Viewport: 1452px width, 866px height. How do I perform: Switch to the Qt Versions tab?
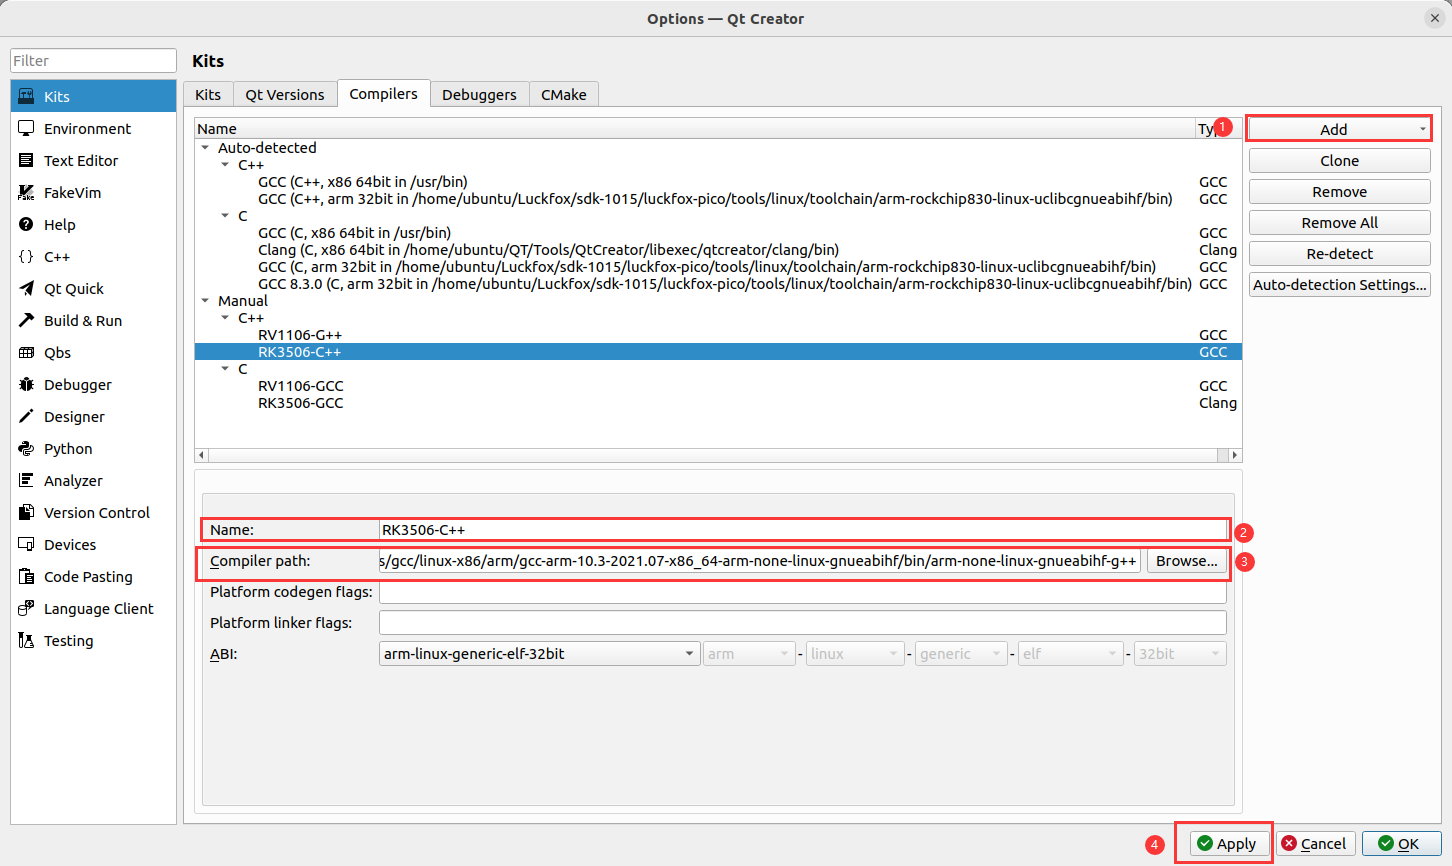coord(285,95)
